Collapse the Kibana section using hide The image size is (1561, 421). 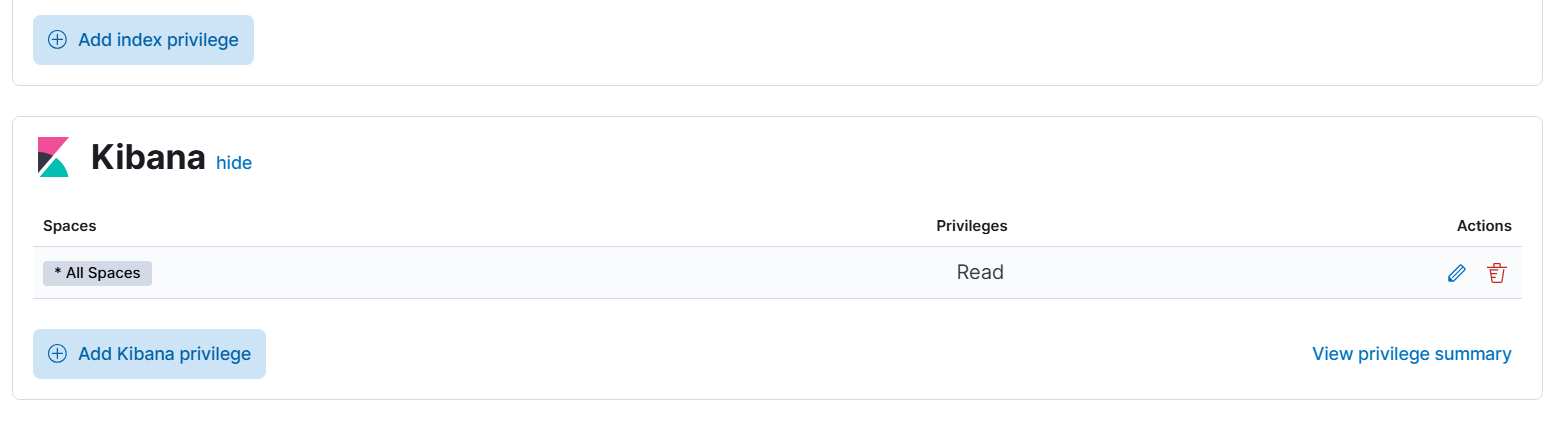[x=234, y=162]
